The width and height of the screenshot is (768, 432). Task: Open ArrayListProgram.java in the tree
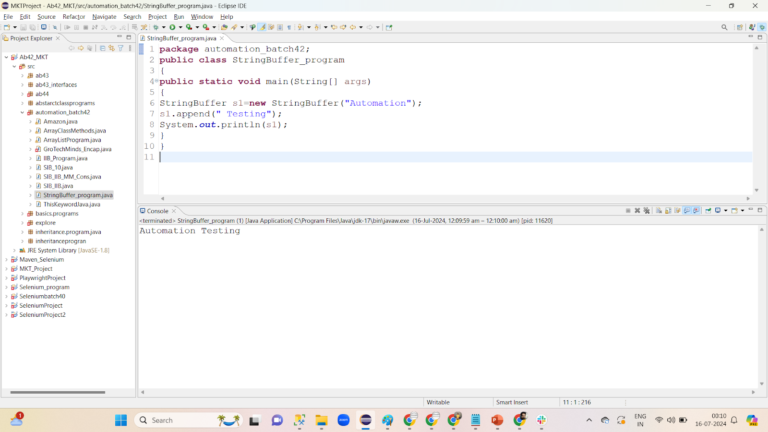72,140
